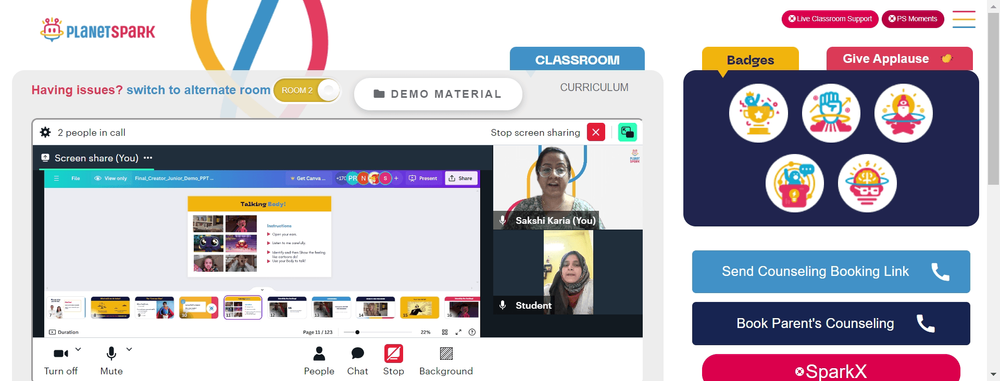The height and width of the screenshot is (381, 1000).
Task: Click Send Counseling Booking Link button
Action: (831, 271)
